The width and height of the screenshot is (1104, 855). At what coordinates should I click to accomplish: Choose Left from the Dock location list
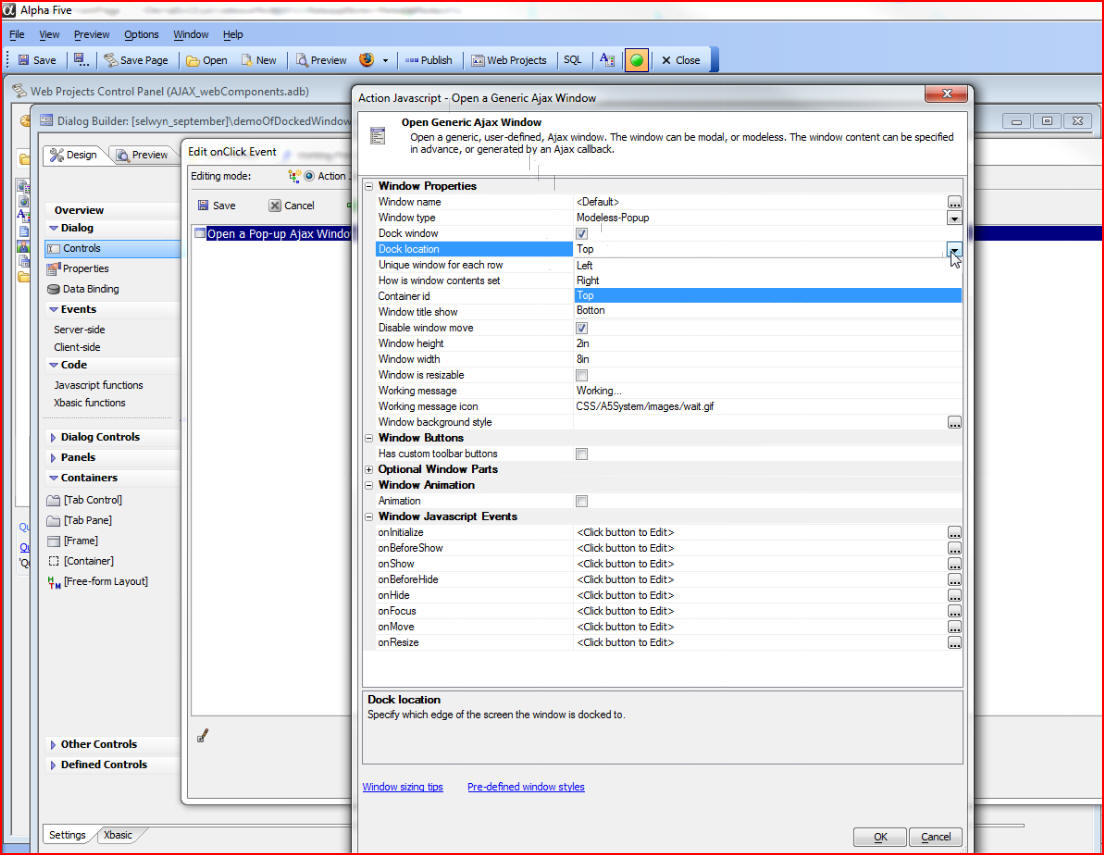tap(767, 266)
